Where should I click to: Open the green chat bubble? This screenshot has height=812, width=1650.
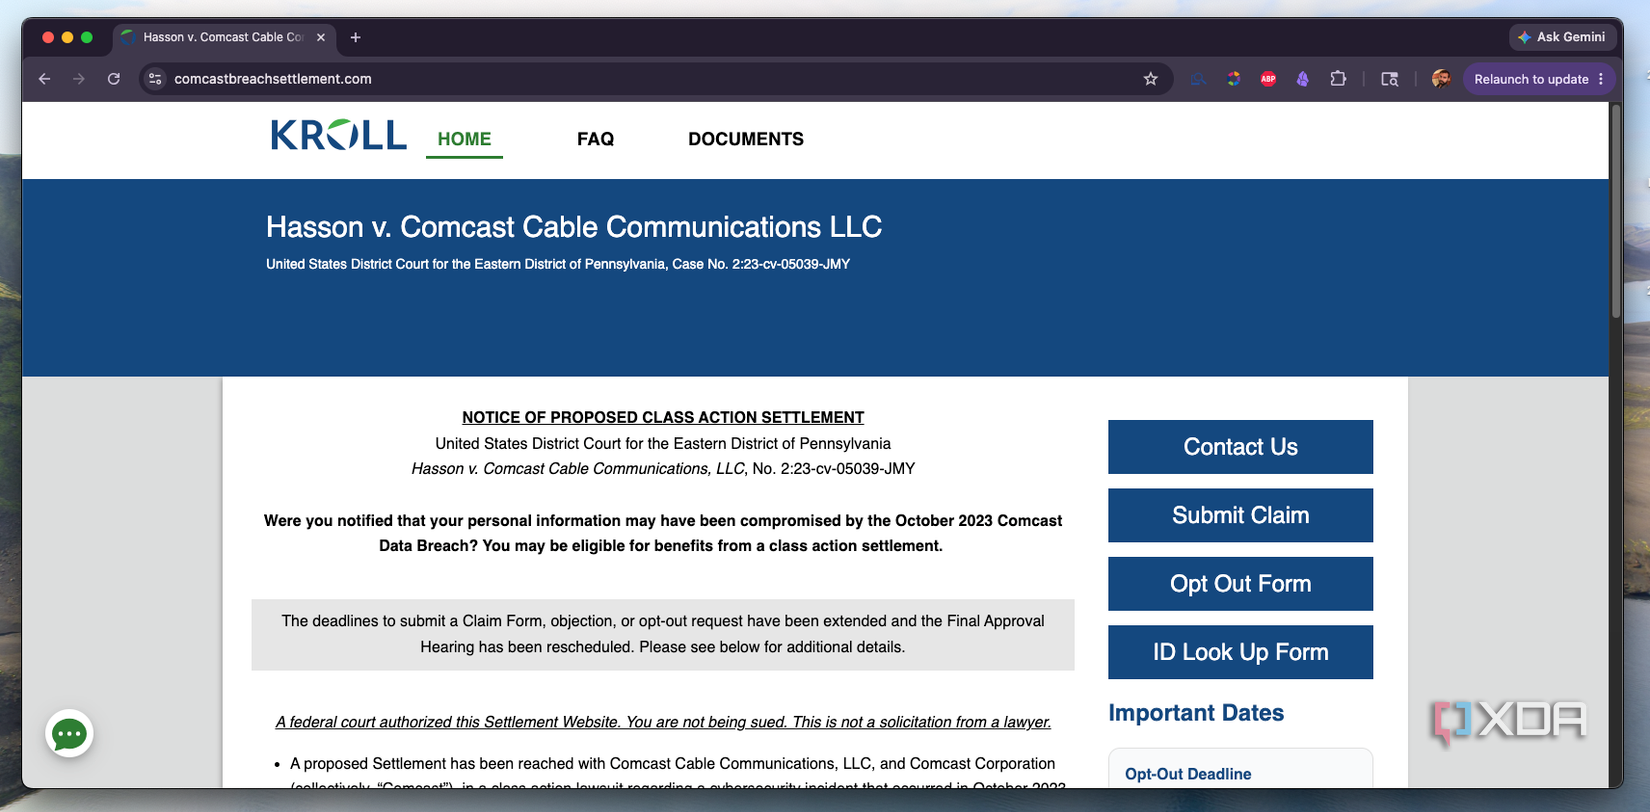69,734
